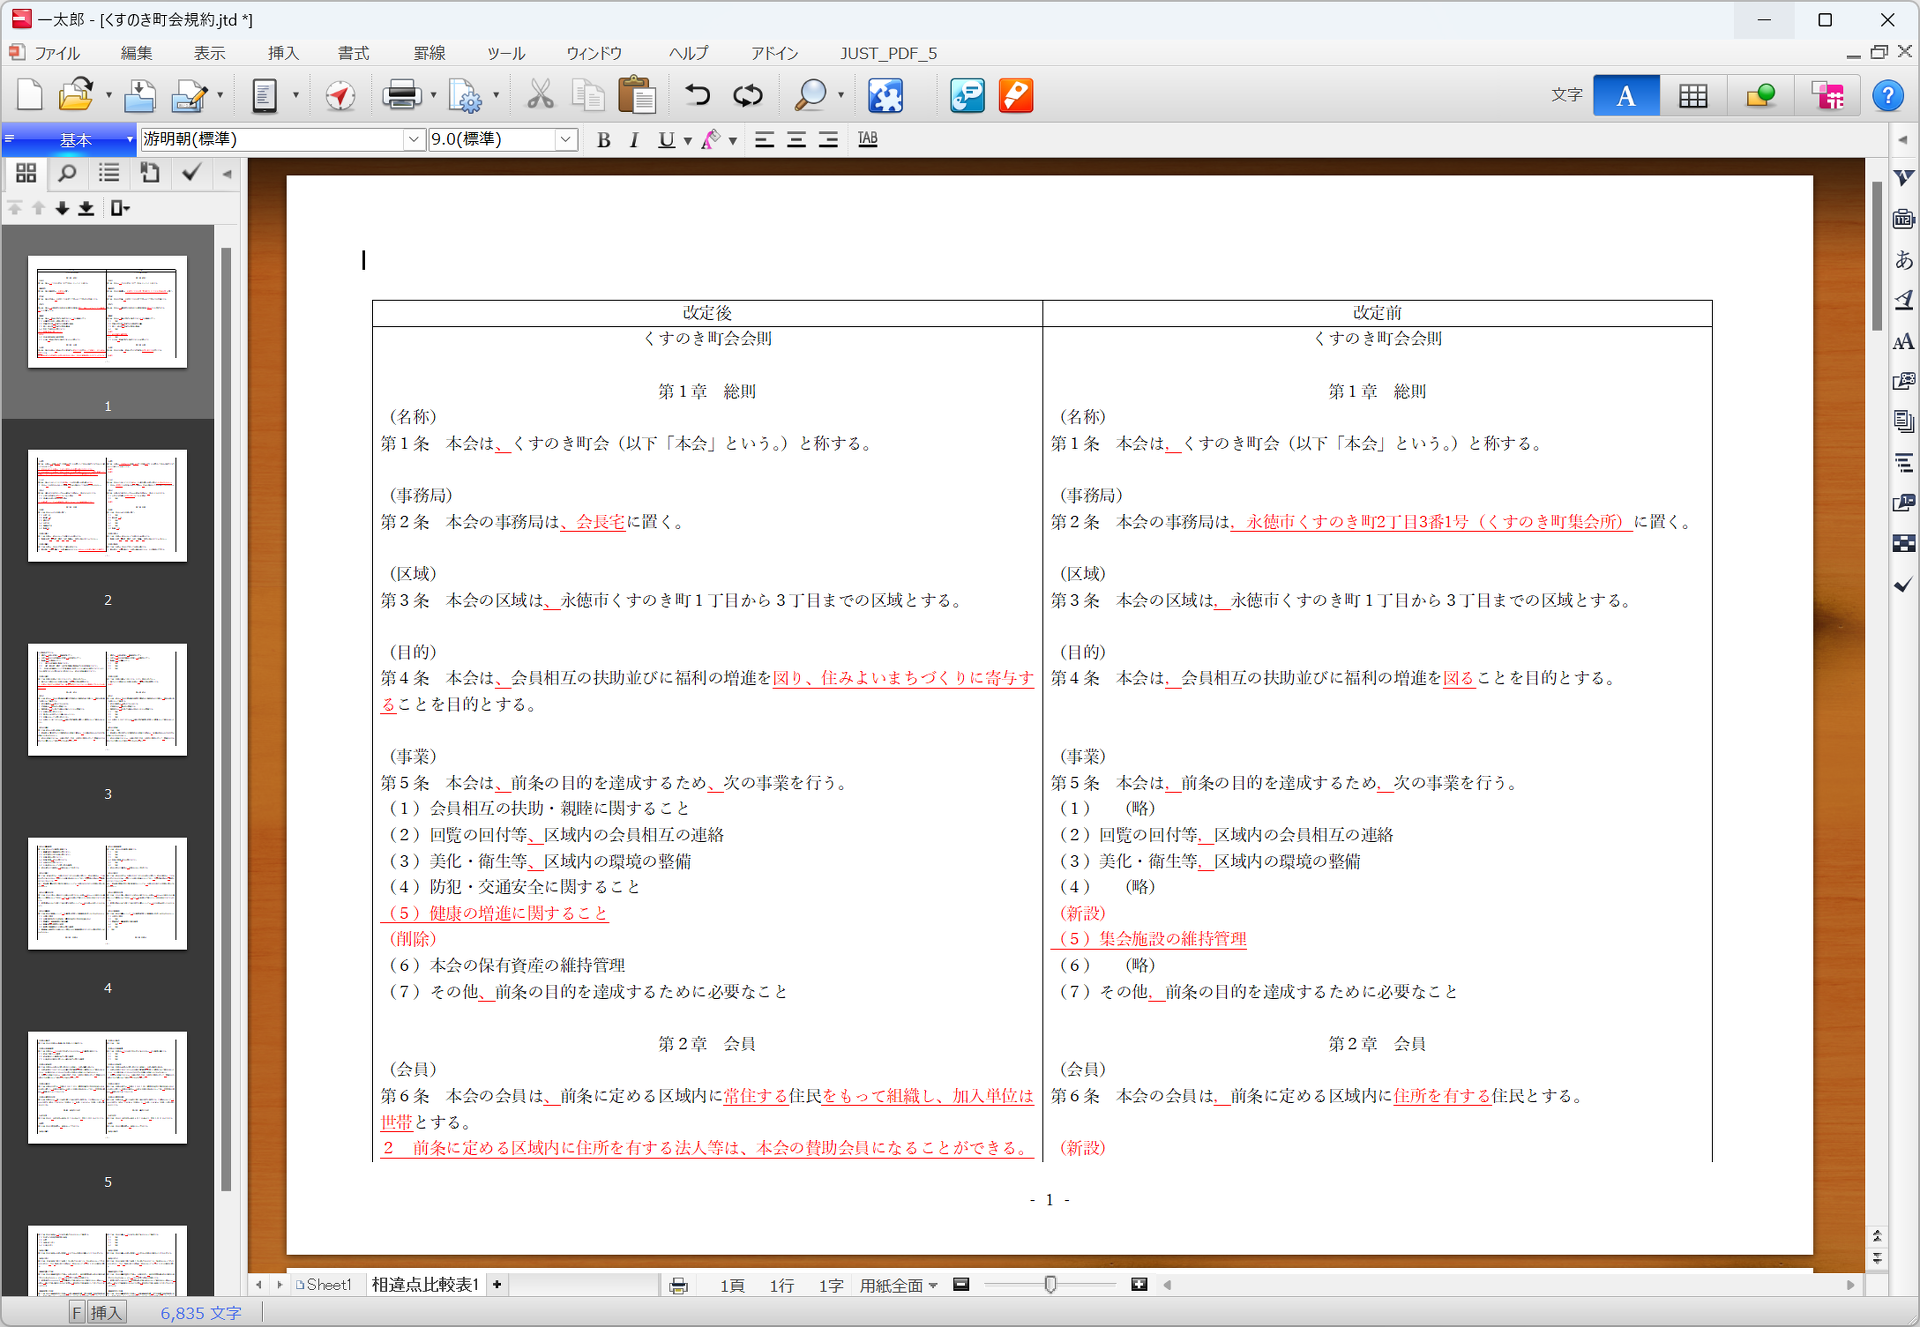Click the Paste clipboard icon
The width and height of the screenshot is (1920, 1327).
tap(637, 96)
